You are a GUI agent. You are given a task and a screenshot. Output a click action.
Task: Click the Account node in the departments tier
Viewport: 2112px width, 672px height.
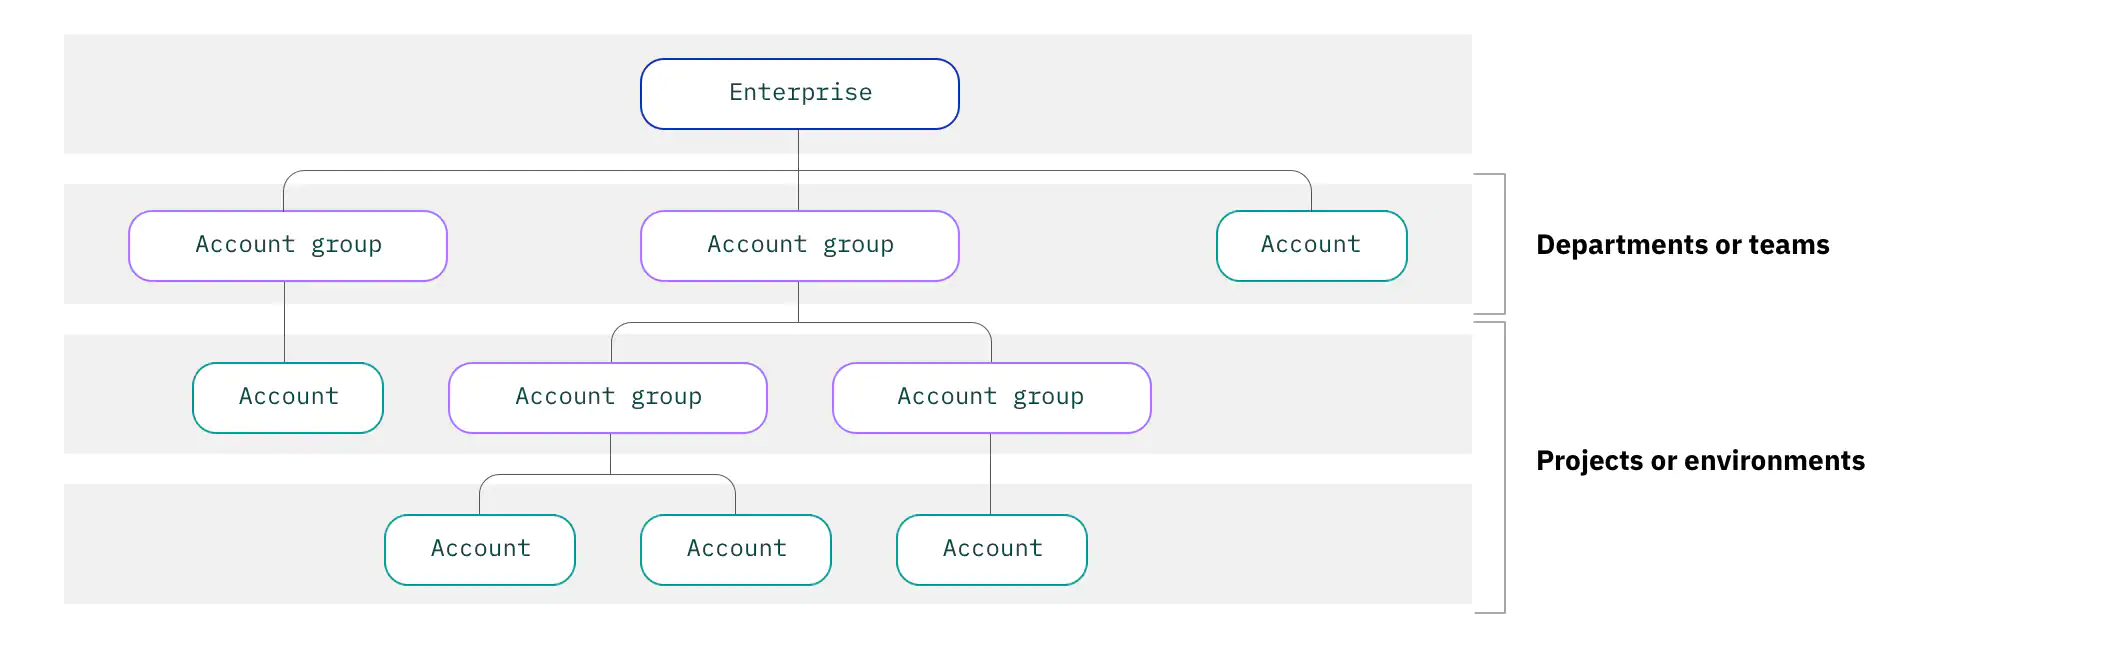[1311, 245]
